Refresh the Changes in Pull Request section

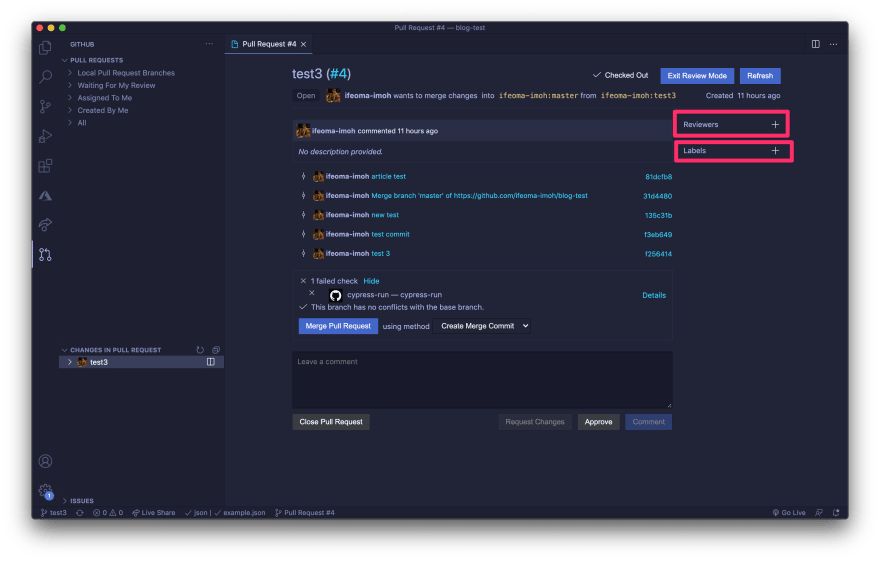pyautogui.click(x=200, y=350)
